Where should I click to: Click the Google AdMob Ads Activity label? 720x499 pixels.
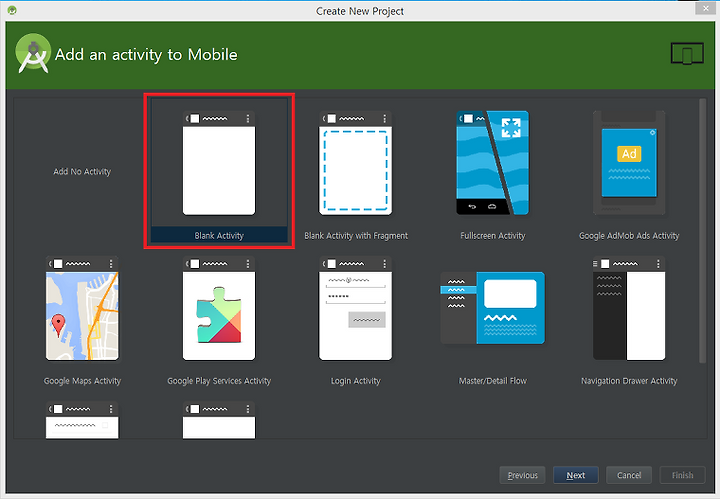(x=629, y=235)
